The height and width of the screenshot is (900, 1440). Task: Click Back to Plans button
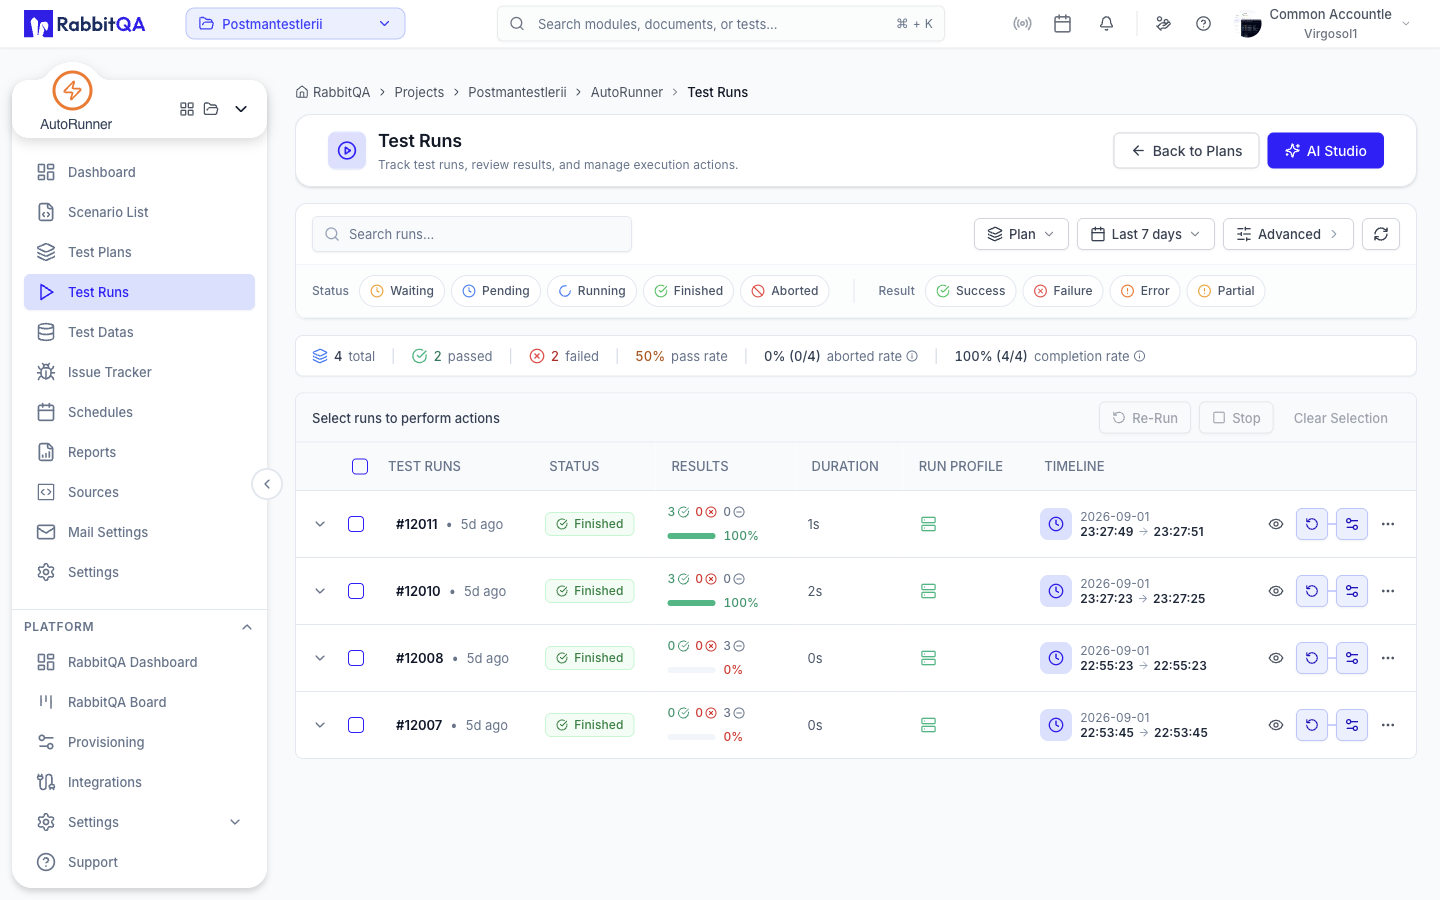coord(1186,151)
